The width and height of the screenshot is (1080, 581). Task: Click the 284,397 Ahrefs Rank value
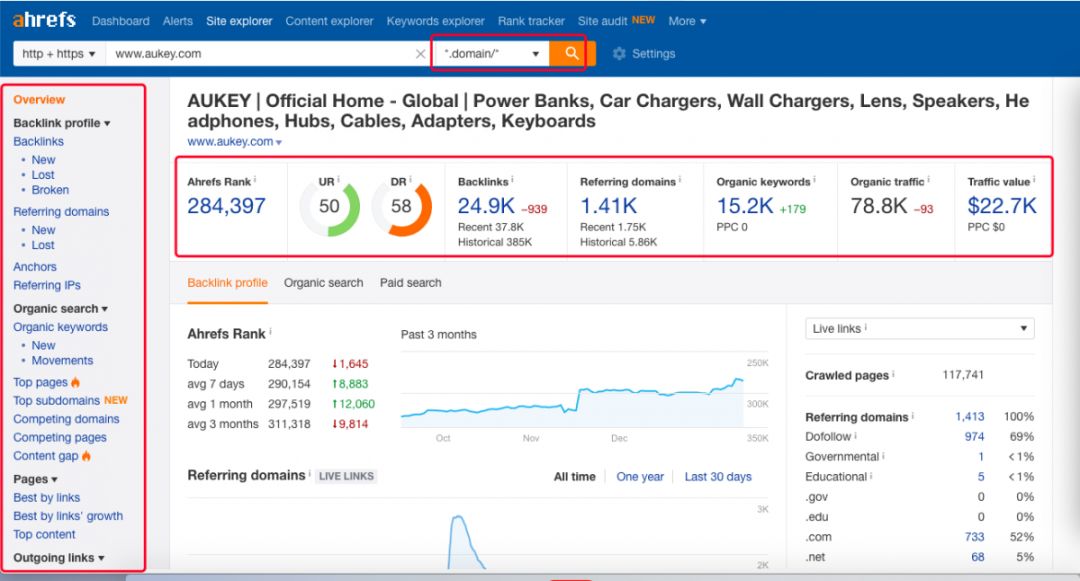pos(227,206)
